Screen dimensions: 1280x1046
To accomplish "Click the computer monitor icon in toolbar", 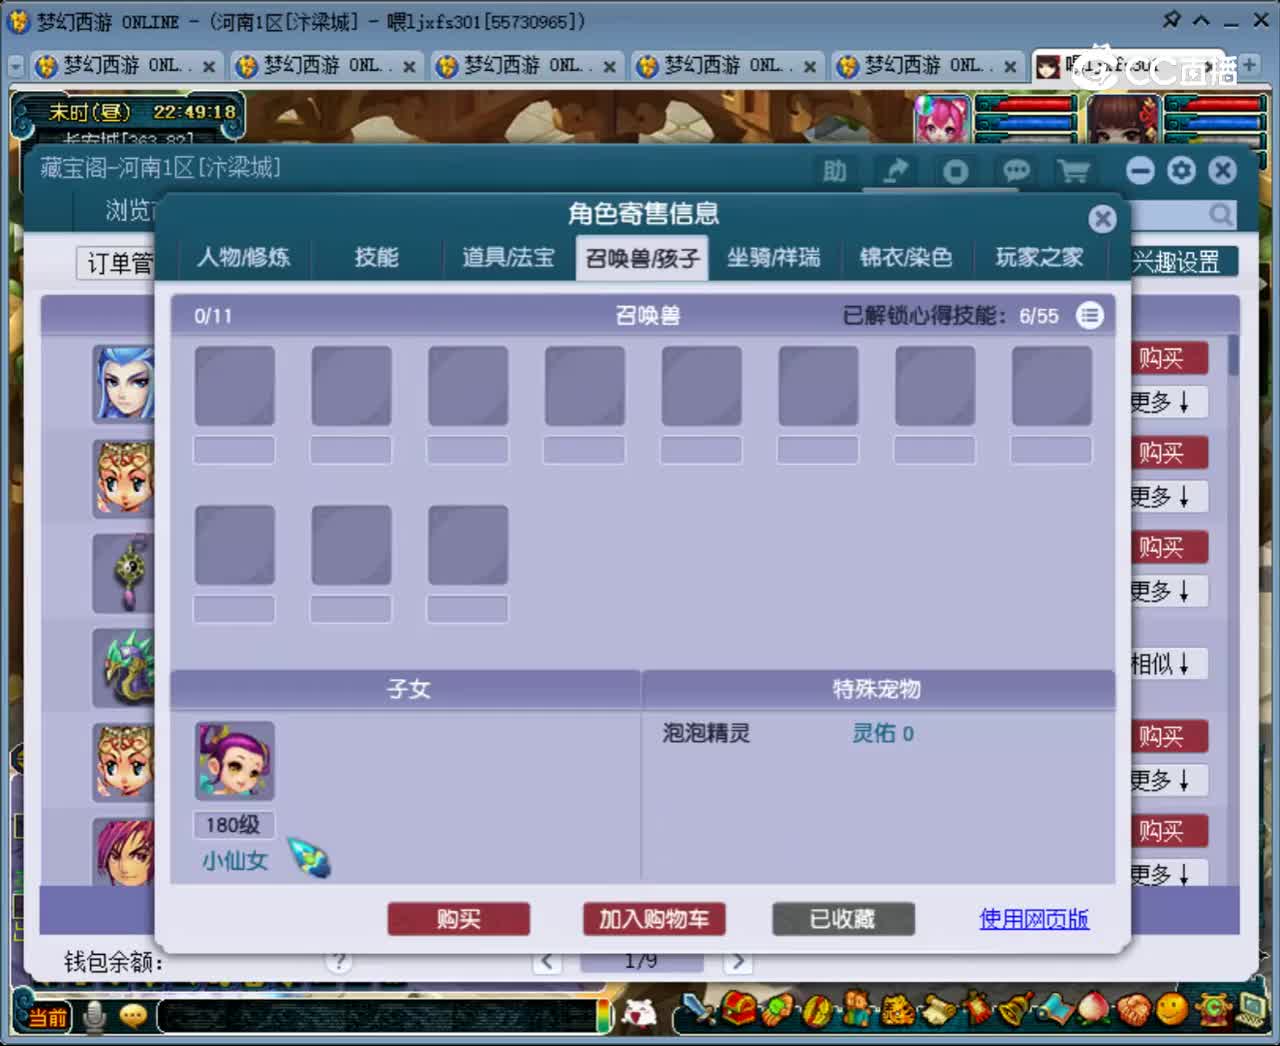I will (x=1250, y=1008).
